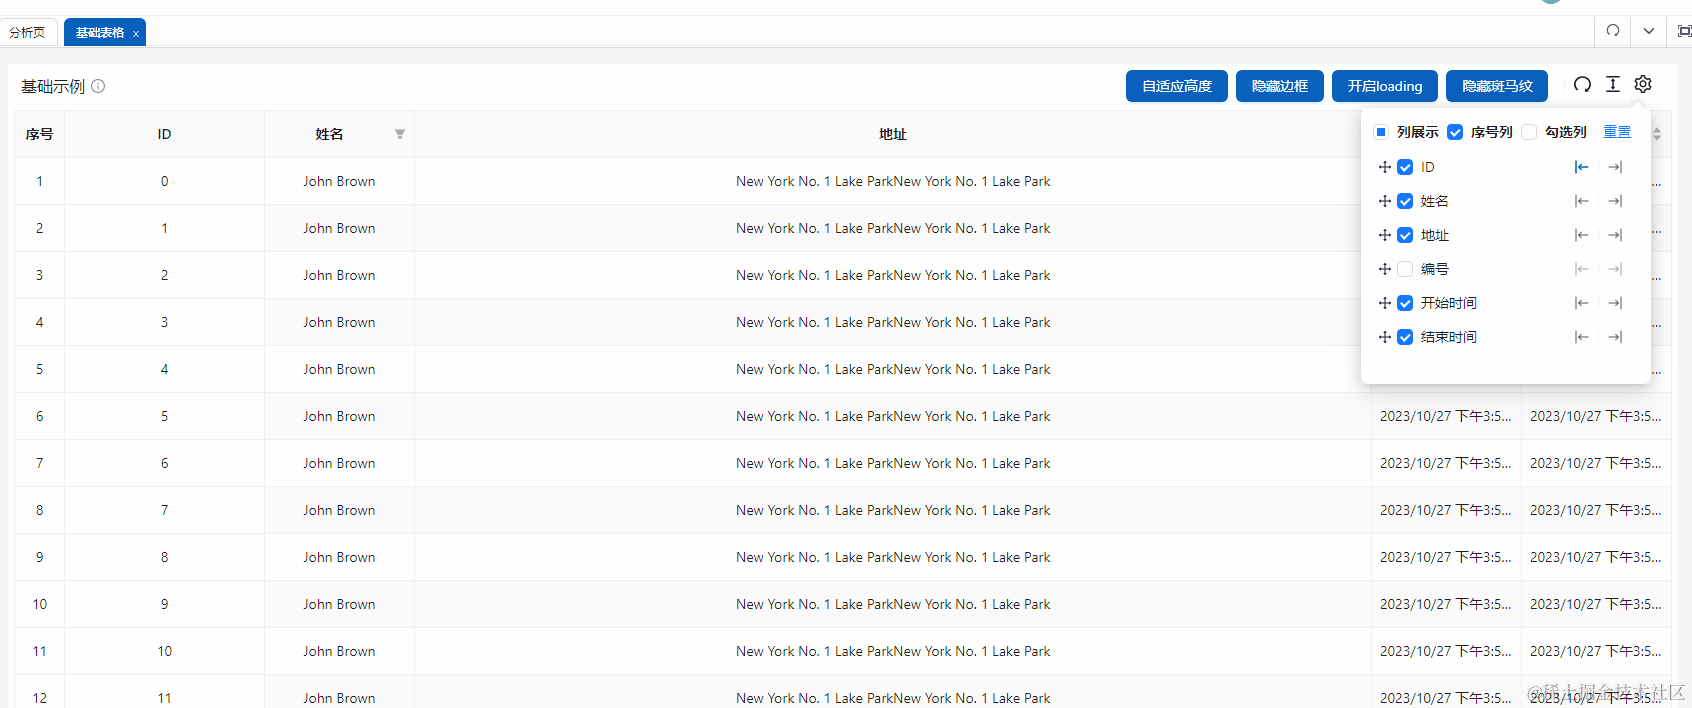Click the drag handle for 地址 column
This screenshot has height=708, width=1692.
click(x=1385, y=235)
